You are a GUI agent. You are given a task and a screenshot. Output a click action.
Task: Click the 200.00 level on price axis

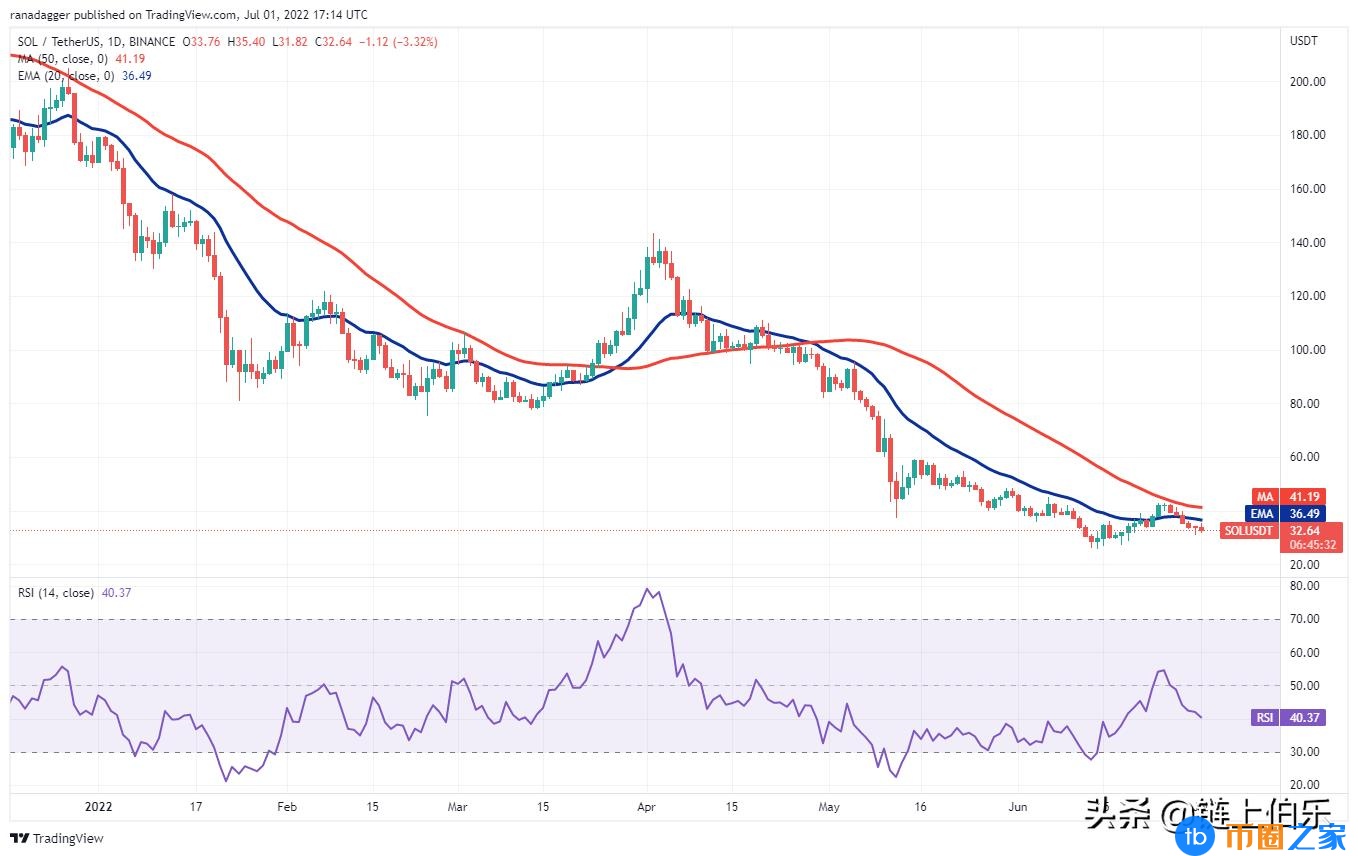(1305, 82)
